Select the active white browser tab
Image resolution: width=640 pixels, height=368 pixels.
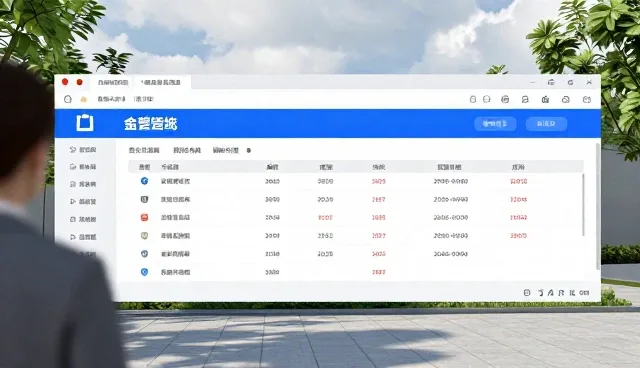tap(161, 82)
